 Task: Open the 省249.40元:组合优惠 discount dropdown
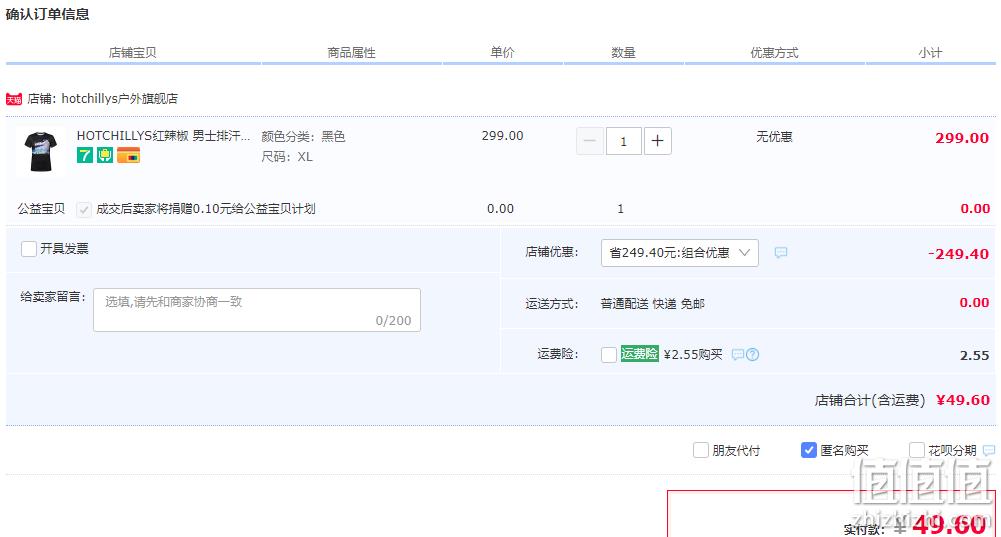coord(680,253)
